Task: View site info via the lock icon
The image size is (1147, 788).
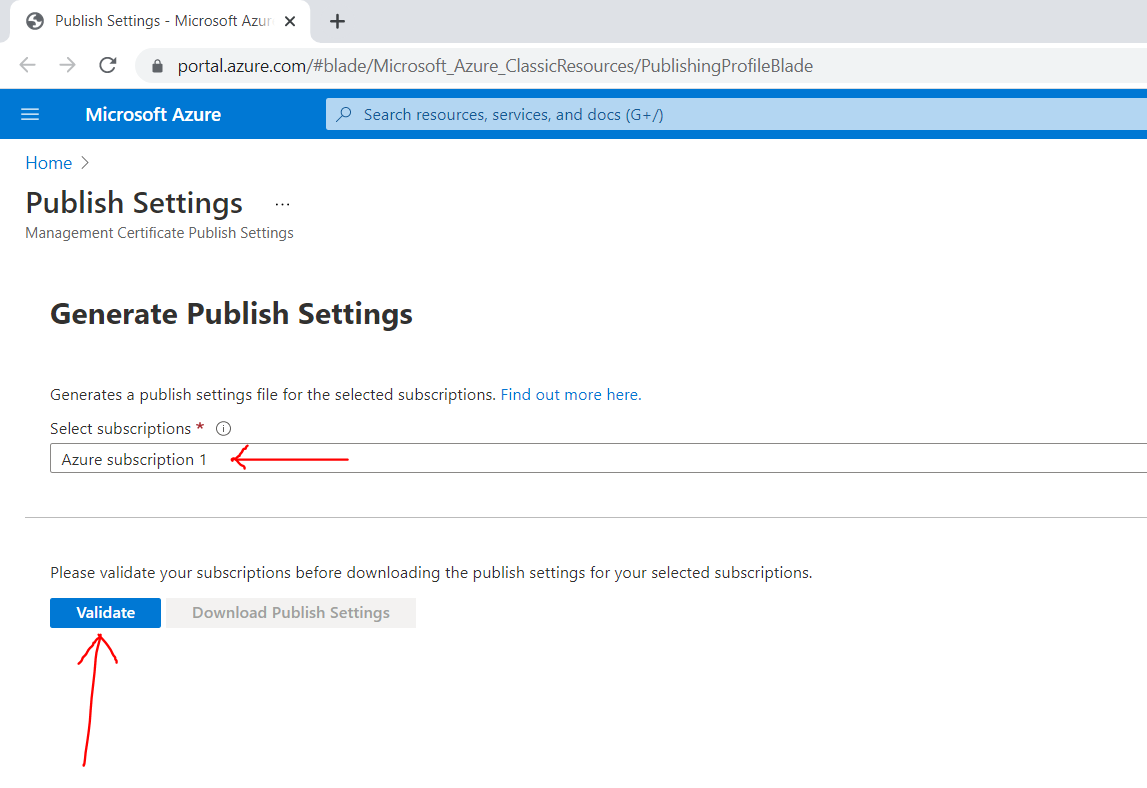Action: click(x=157, y=66)
